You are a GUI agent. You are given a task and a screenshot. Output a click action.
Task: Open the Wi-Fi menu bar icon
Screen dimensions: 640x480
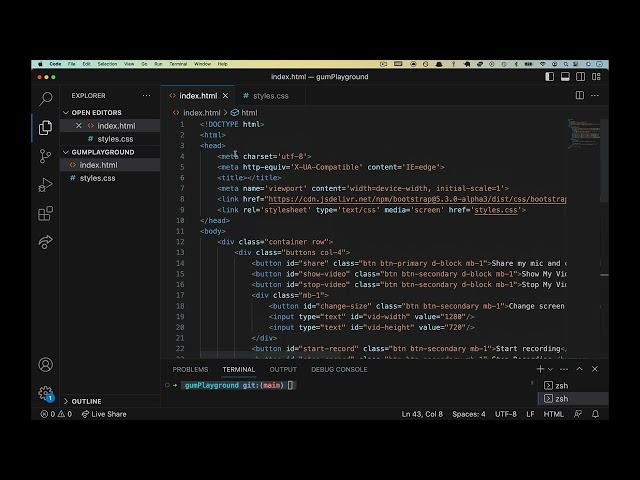542,64
